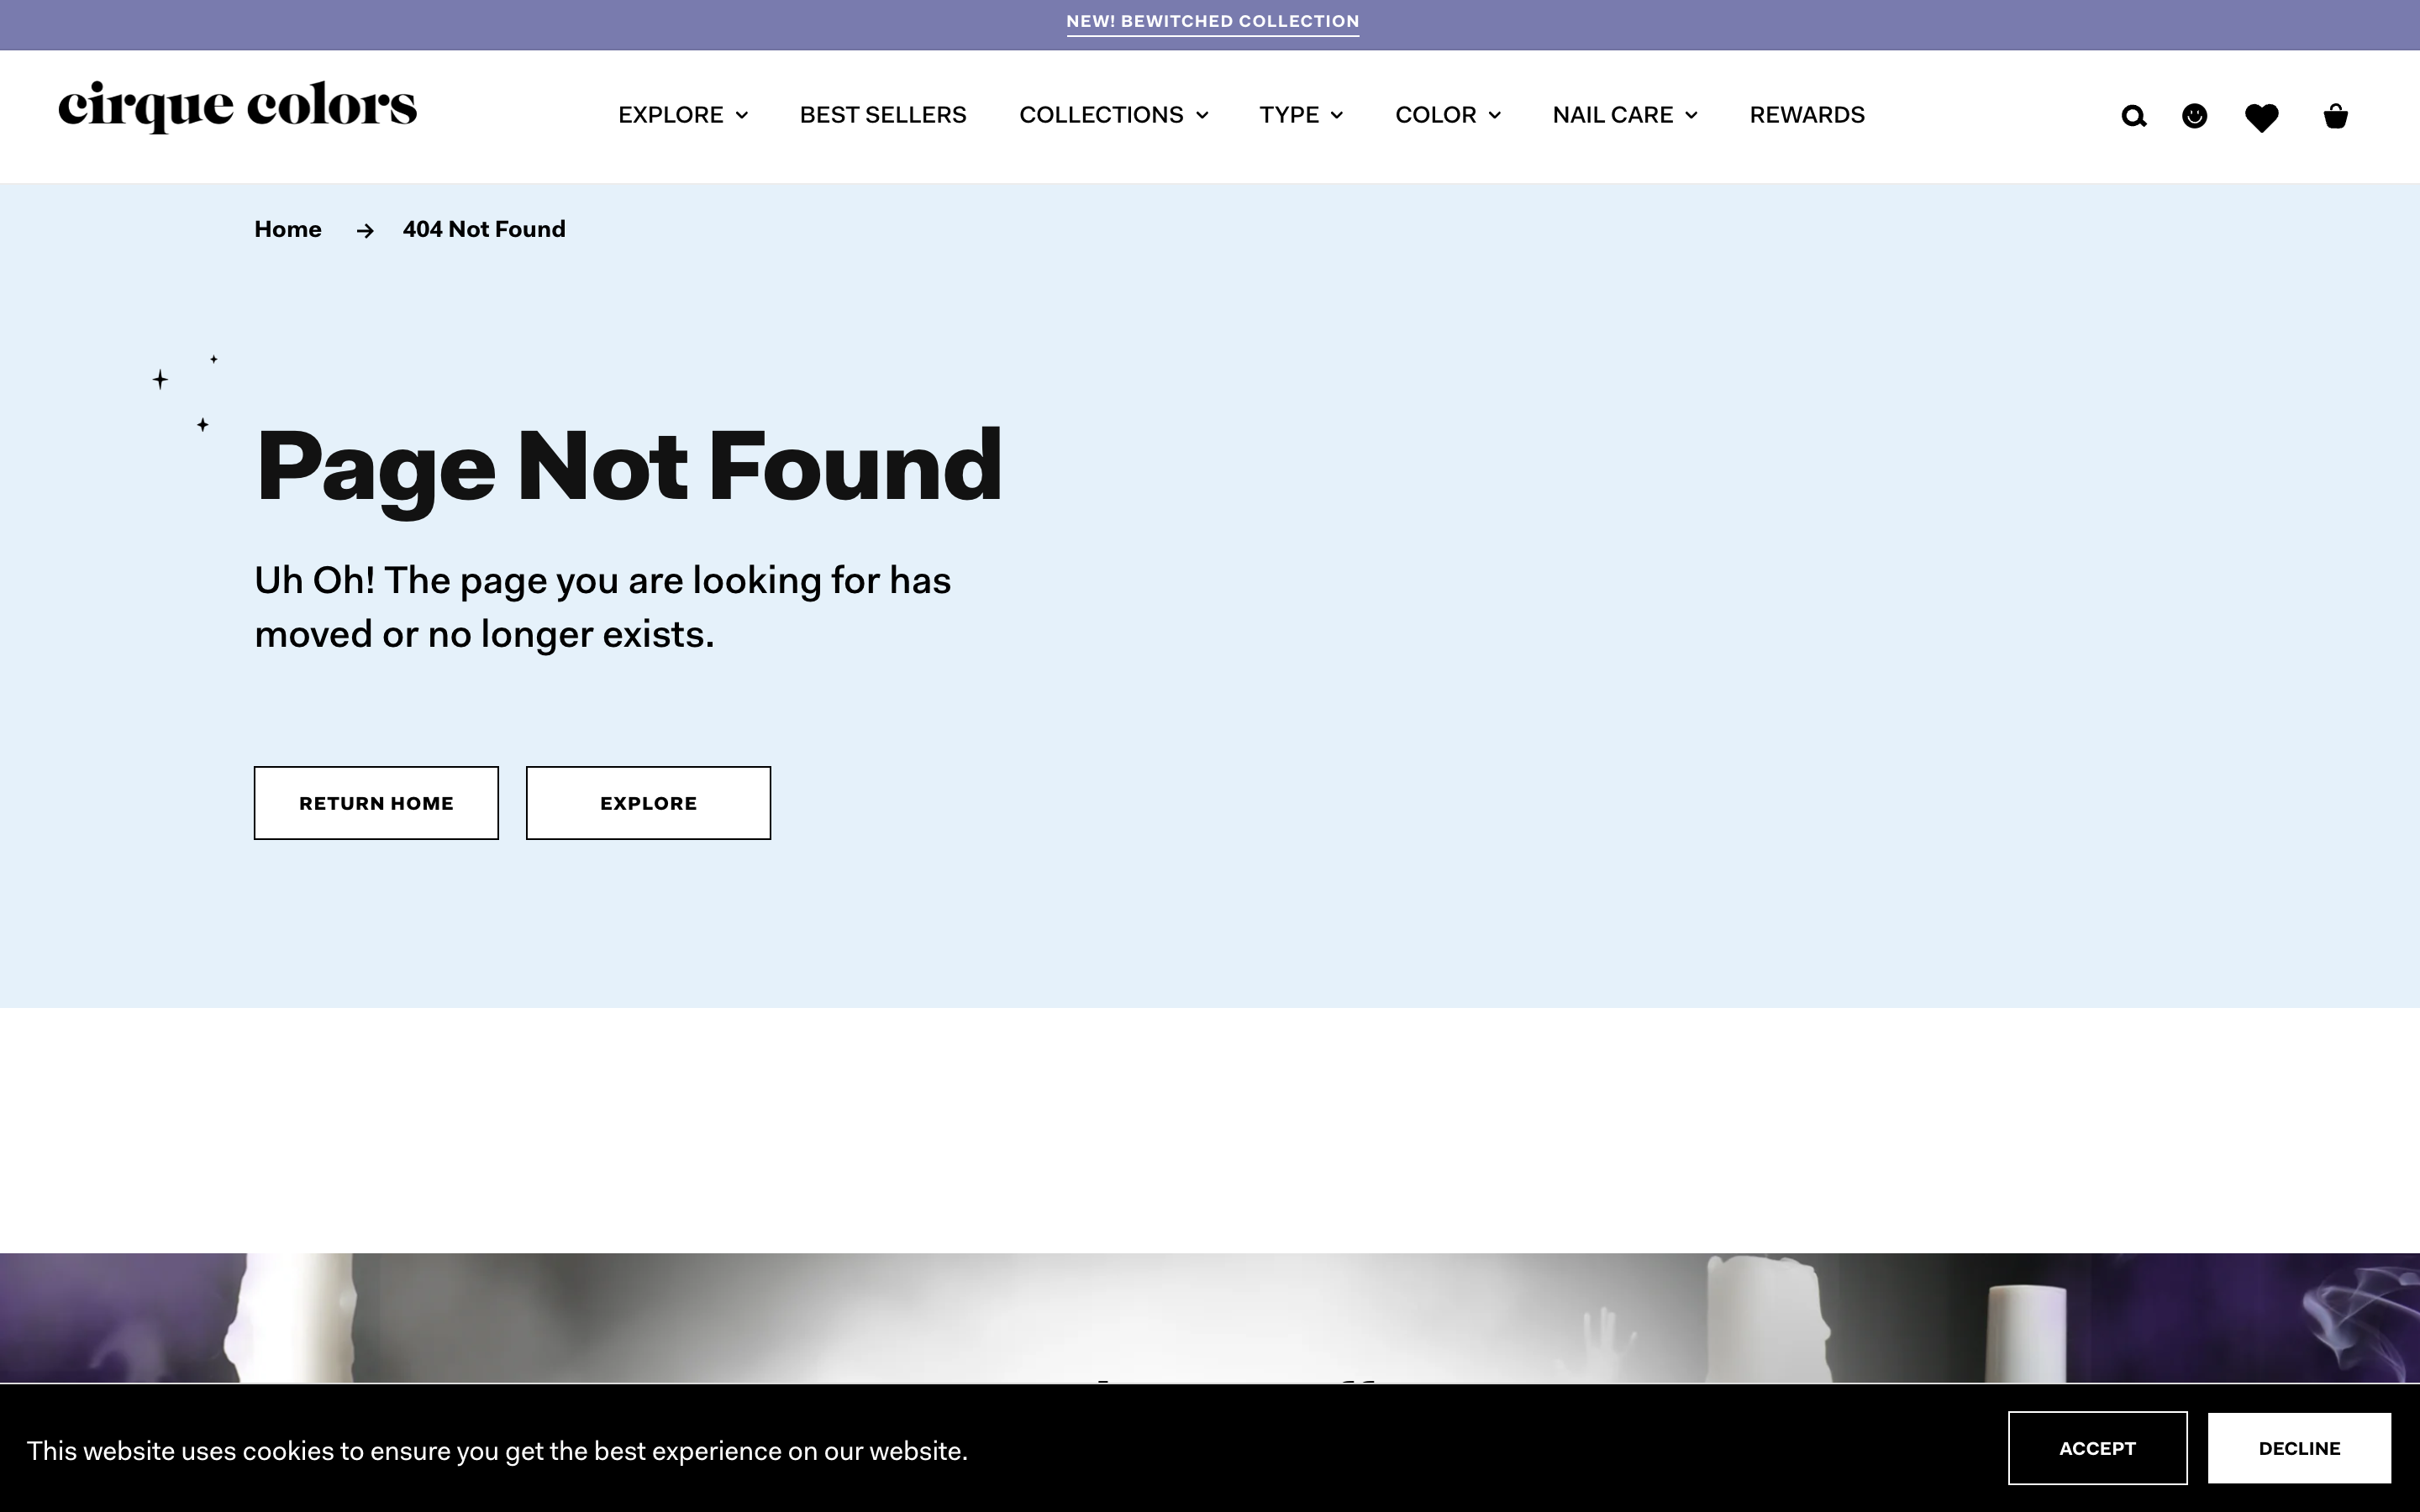The height and width of the screenshot is (1512, 2420).
Task: Expand the Color dropdown menu
Action: pos(1447,115)
